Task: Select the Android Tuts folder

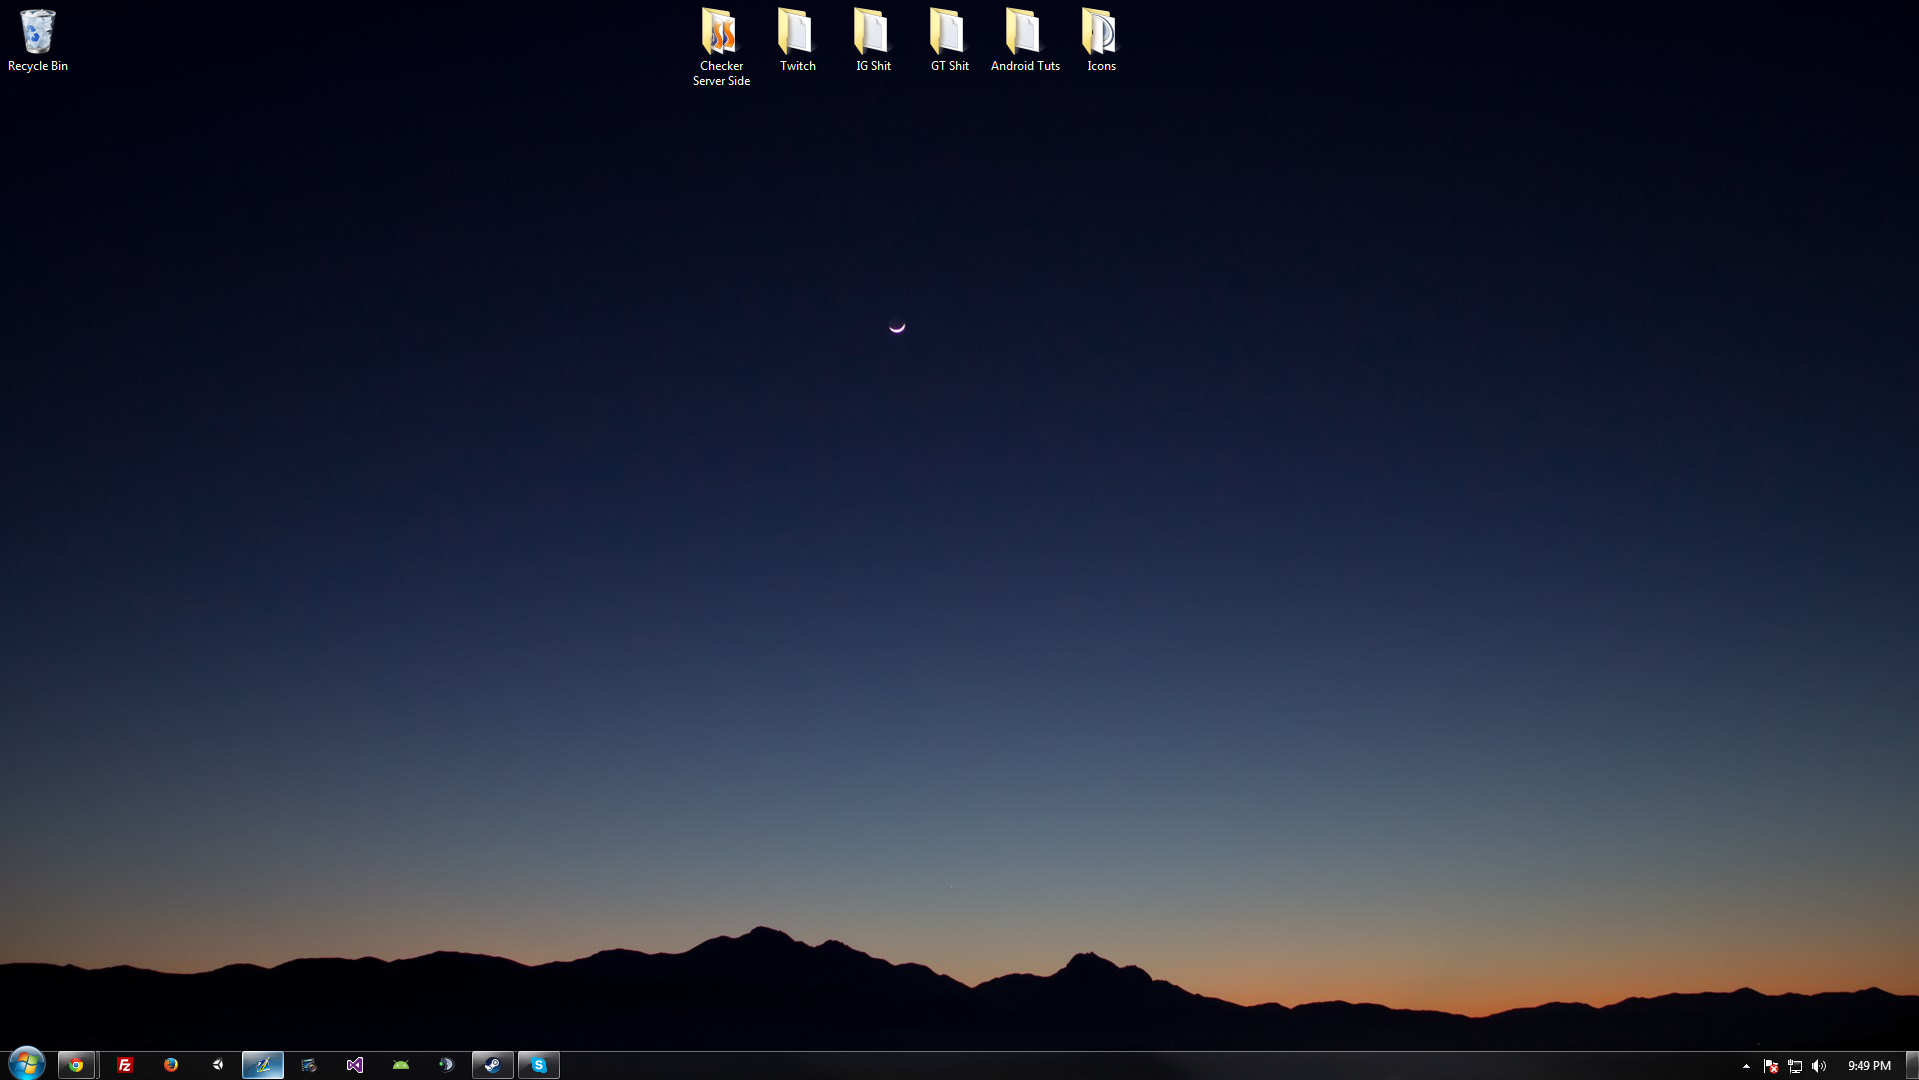Action: pos(1025,41)
